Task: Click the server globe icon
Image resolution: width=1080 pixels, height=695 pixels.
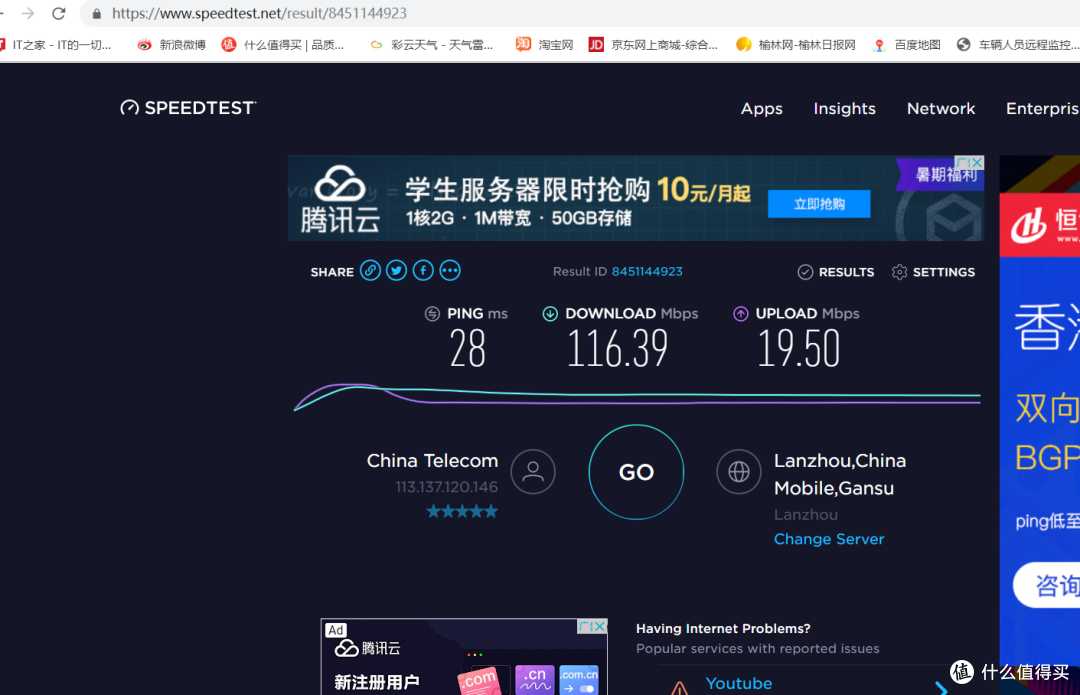Action: coord(738,472)
